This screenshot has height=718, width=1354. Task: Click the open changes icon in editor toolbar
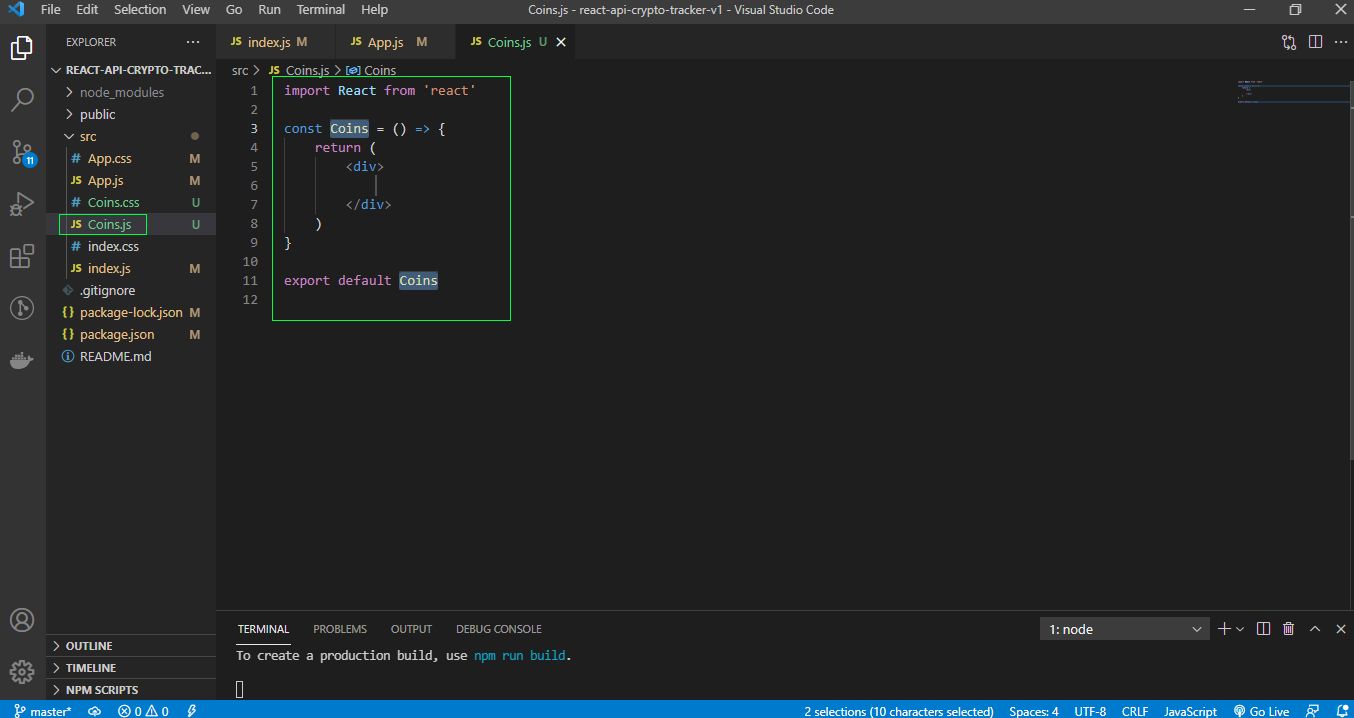(x=1289, y=42)
